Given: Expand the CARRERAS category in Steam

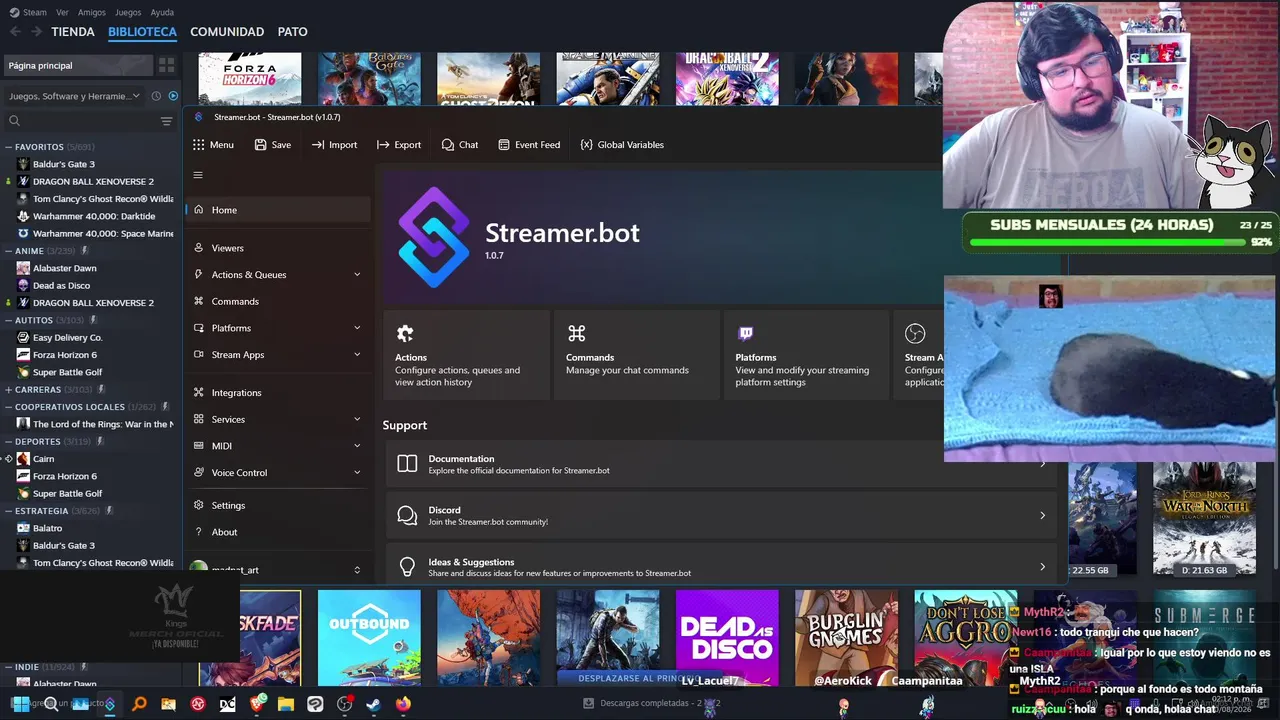Looking at the screenshot, I should click(x=9, y=390).
